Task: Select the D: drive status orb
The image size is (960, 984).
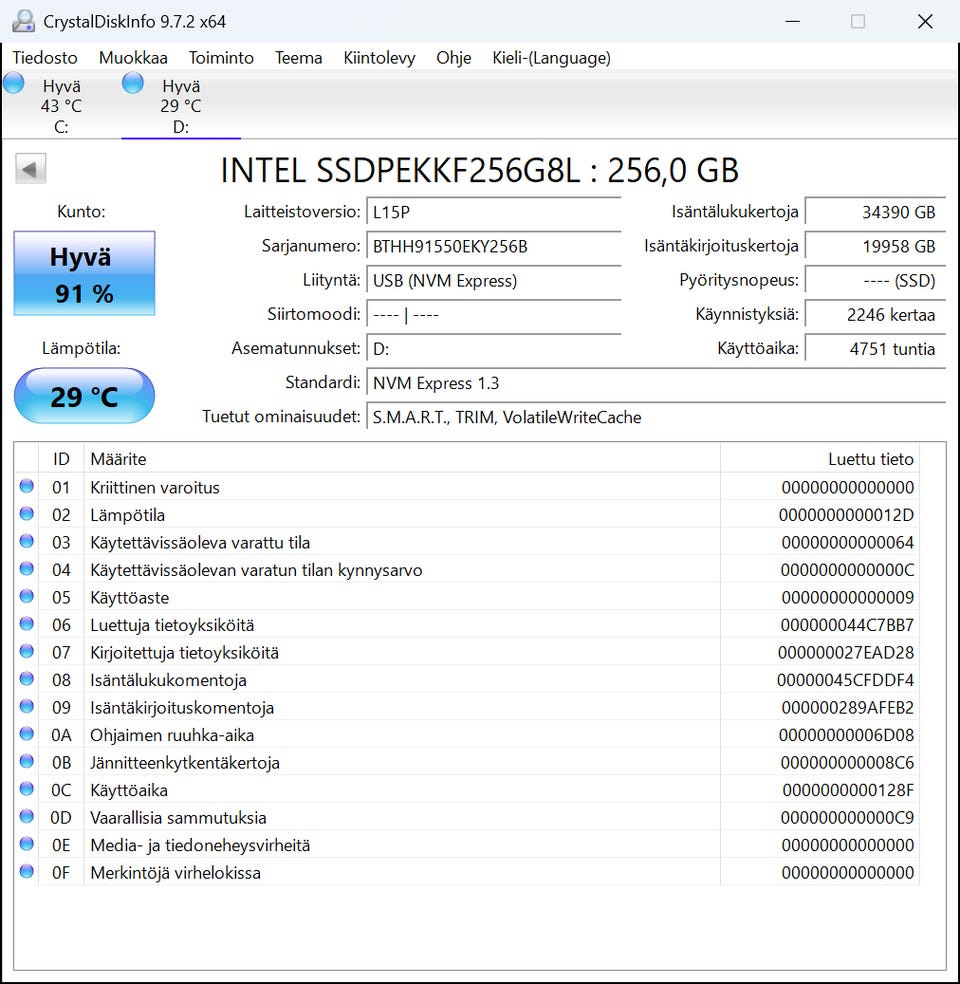Action: [133, 84]
